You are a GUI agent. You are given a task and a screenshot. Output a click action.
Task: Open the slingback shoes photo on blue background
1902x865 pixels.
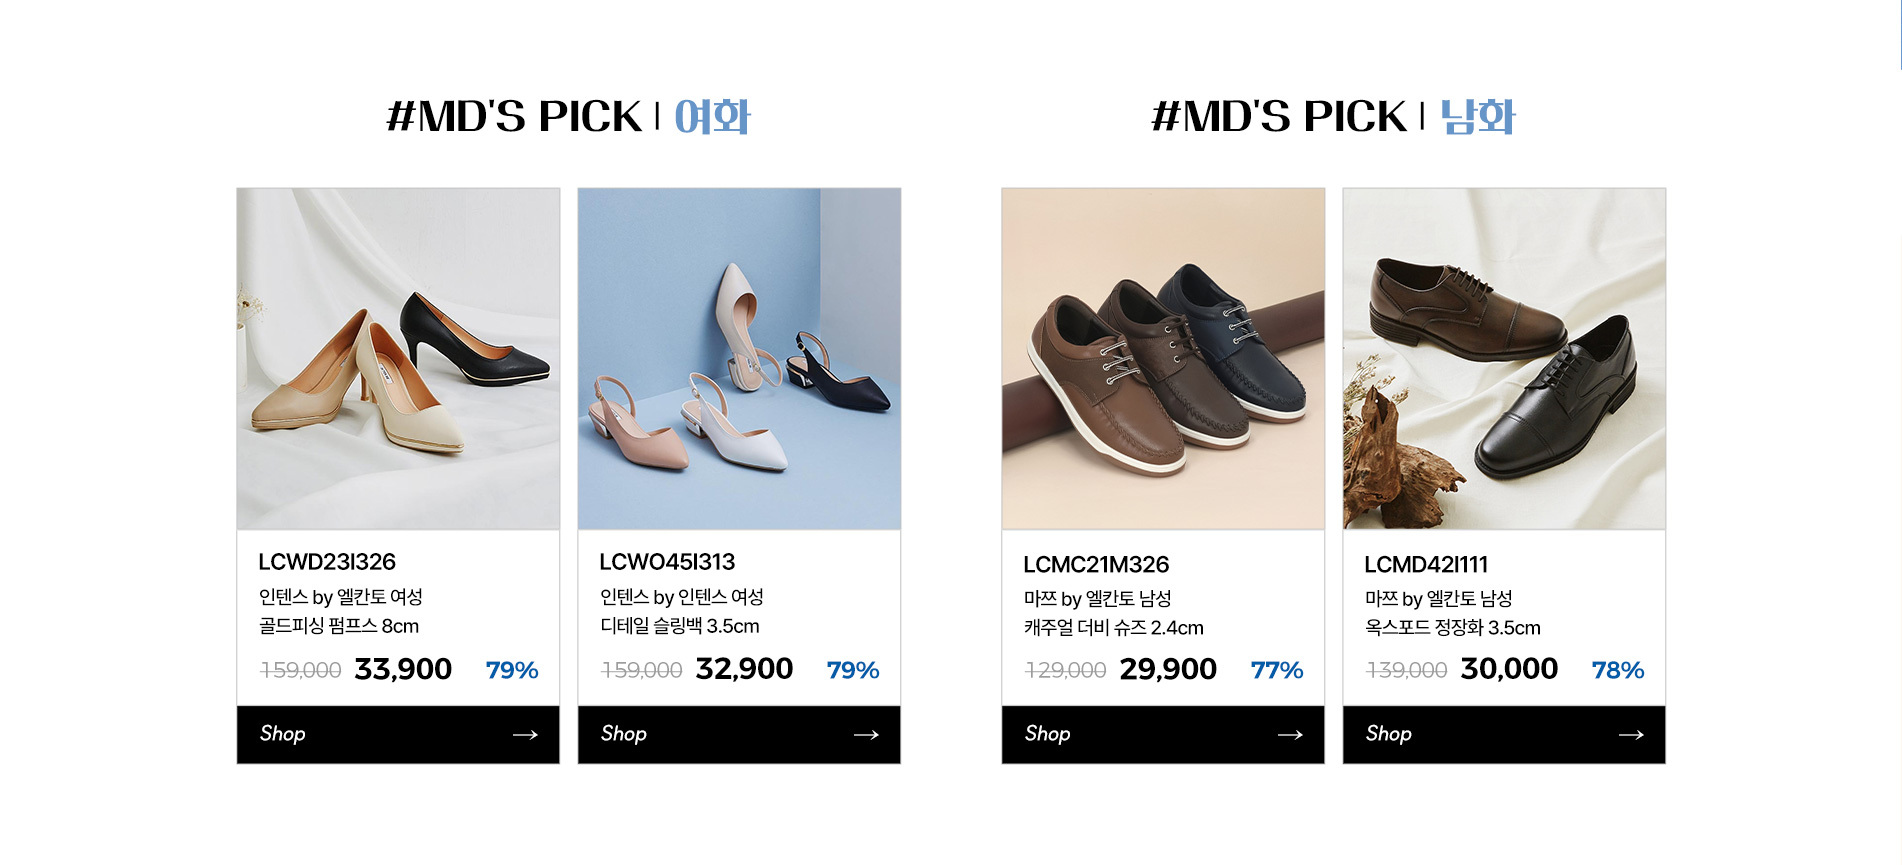739,358
